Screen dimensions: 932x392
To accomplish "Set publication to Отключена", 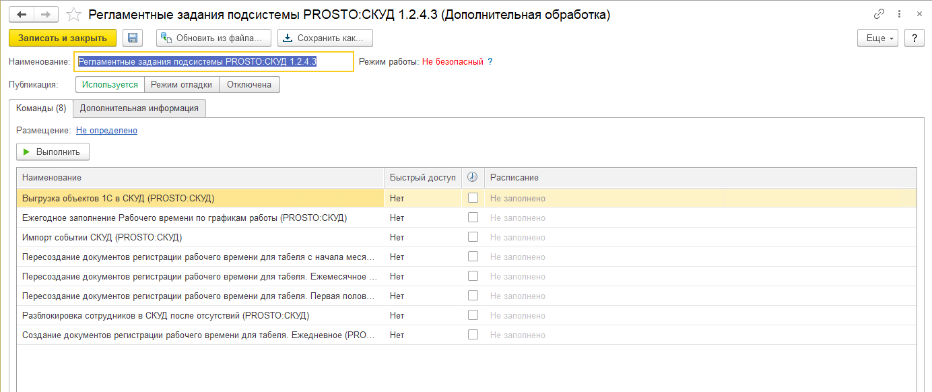I will click(x=250, y=85).
